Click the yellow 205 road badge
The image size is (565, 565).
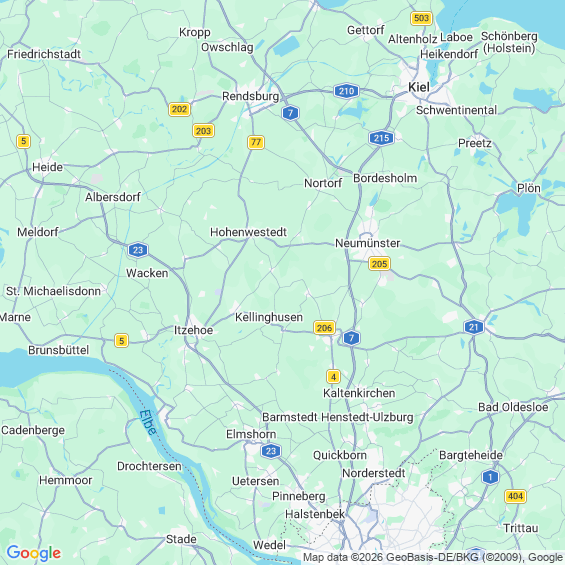tap(379, 264)
